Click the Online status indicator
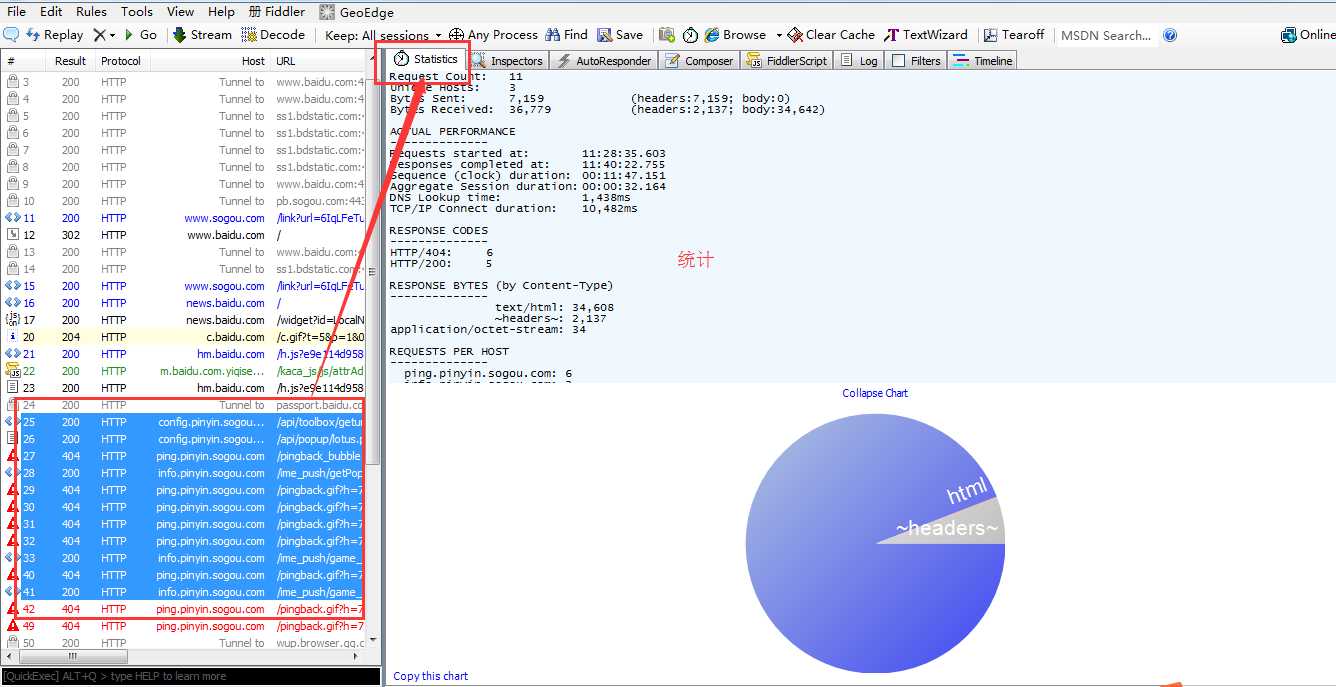The image size is (1336, 687). point(1308,35)
